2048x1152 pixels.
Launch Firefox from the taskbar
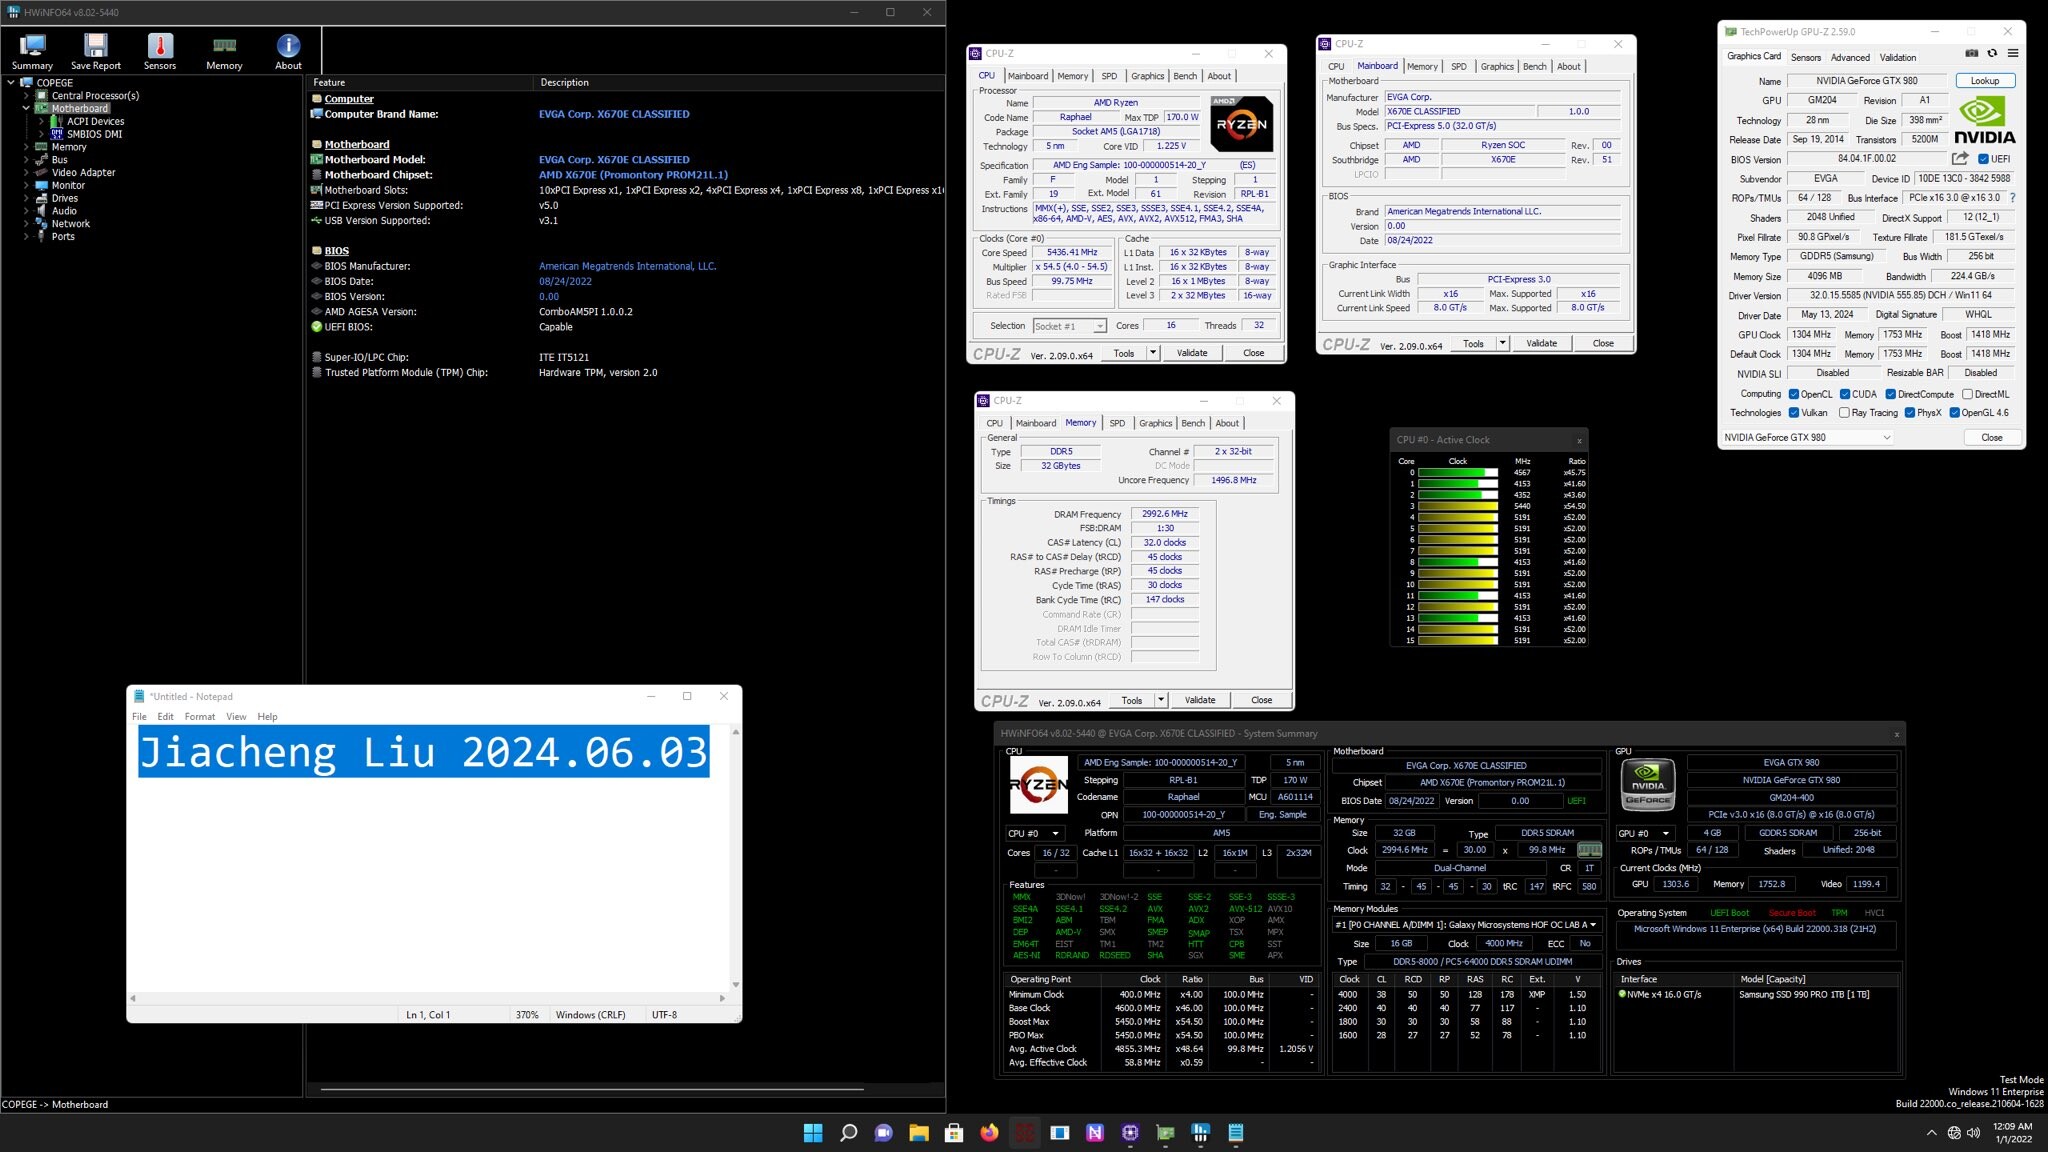point(989,1132)
